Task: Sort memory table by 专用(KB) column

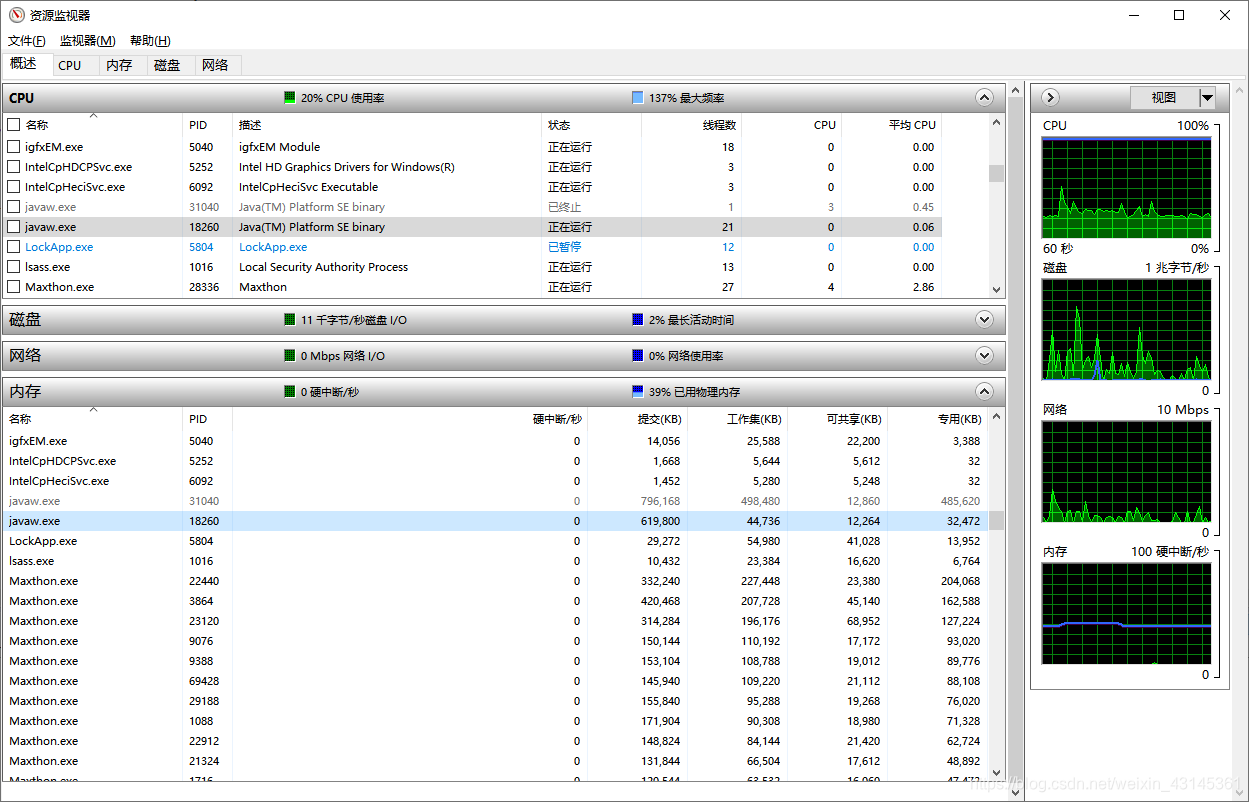Action: 937,419
